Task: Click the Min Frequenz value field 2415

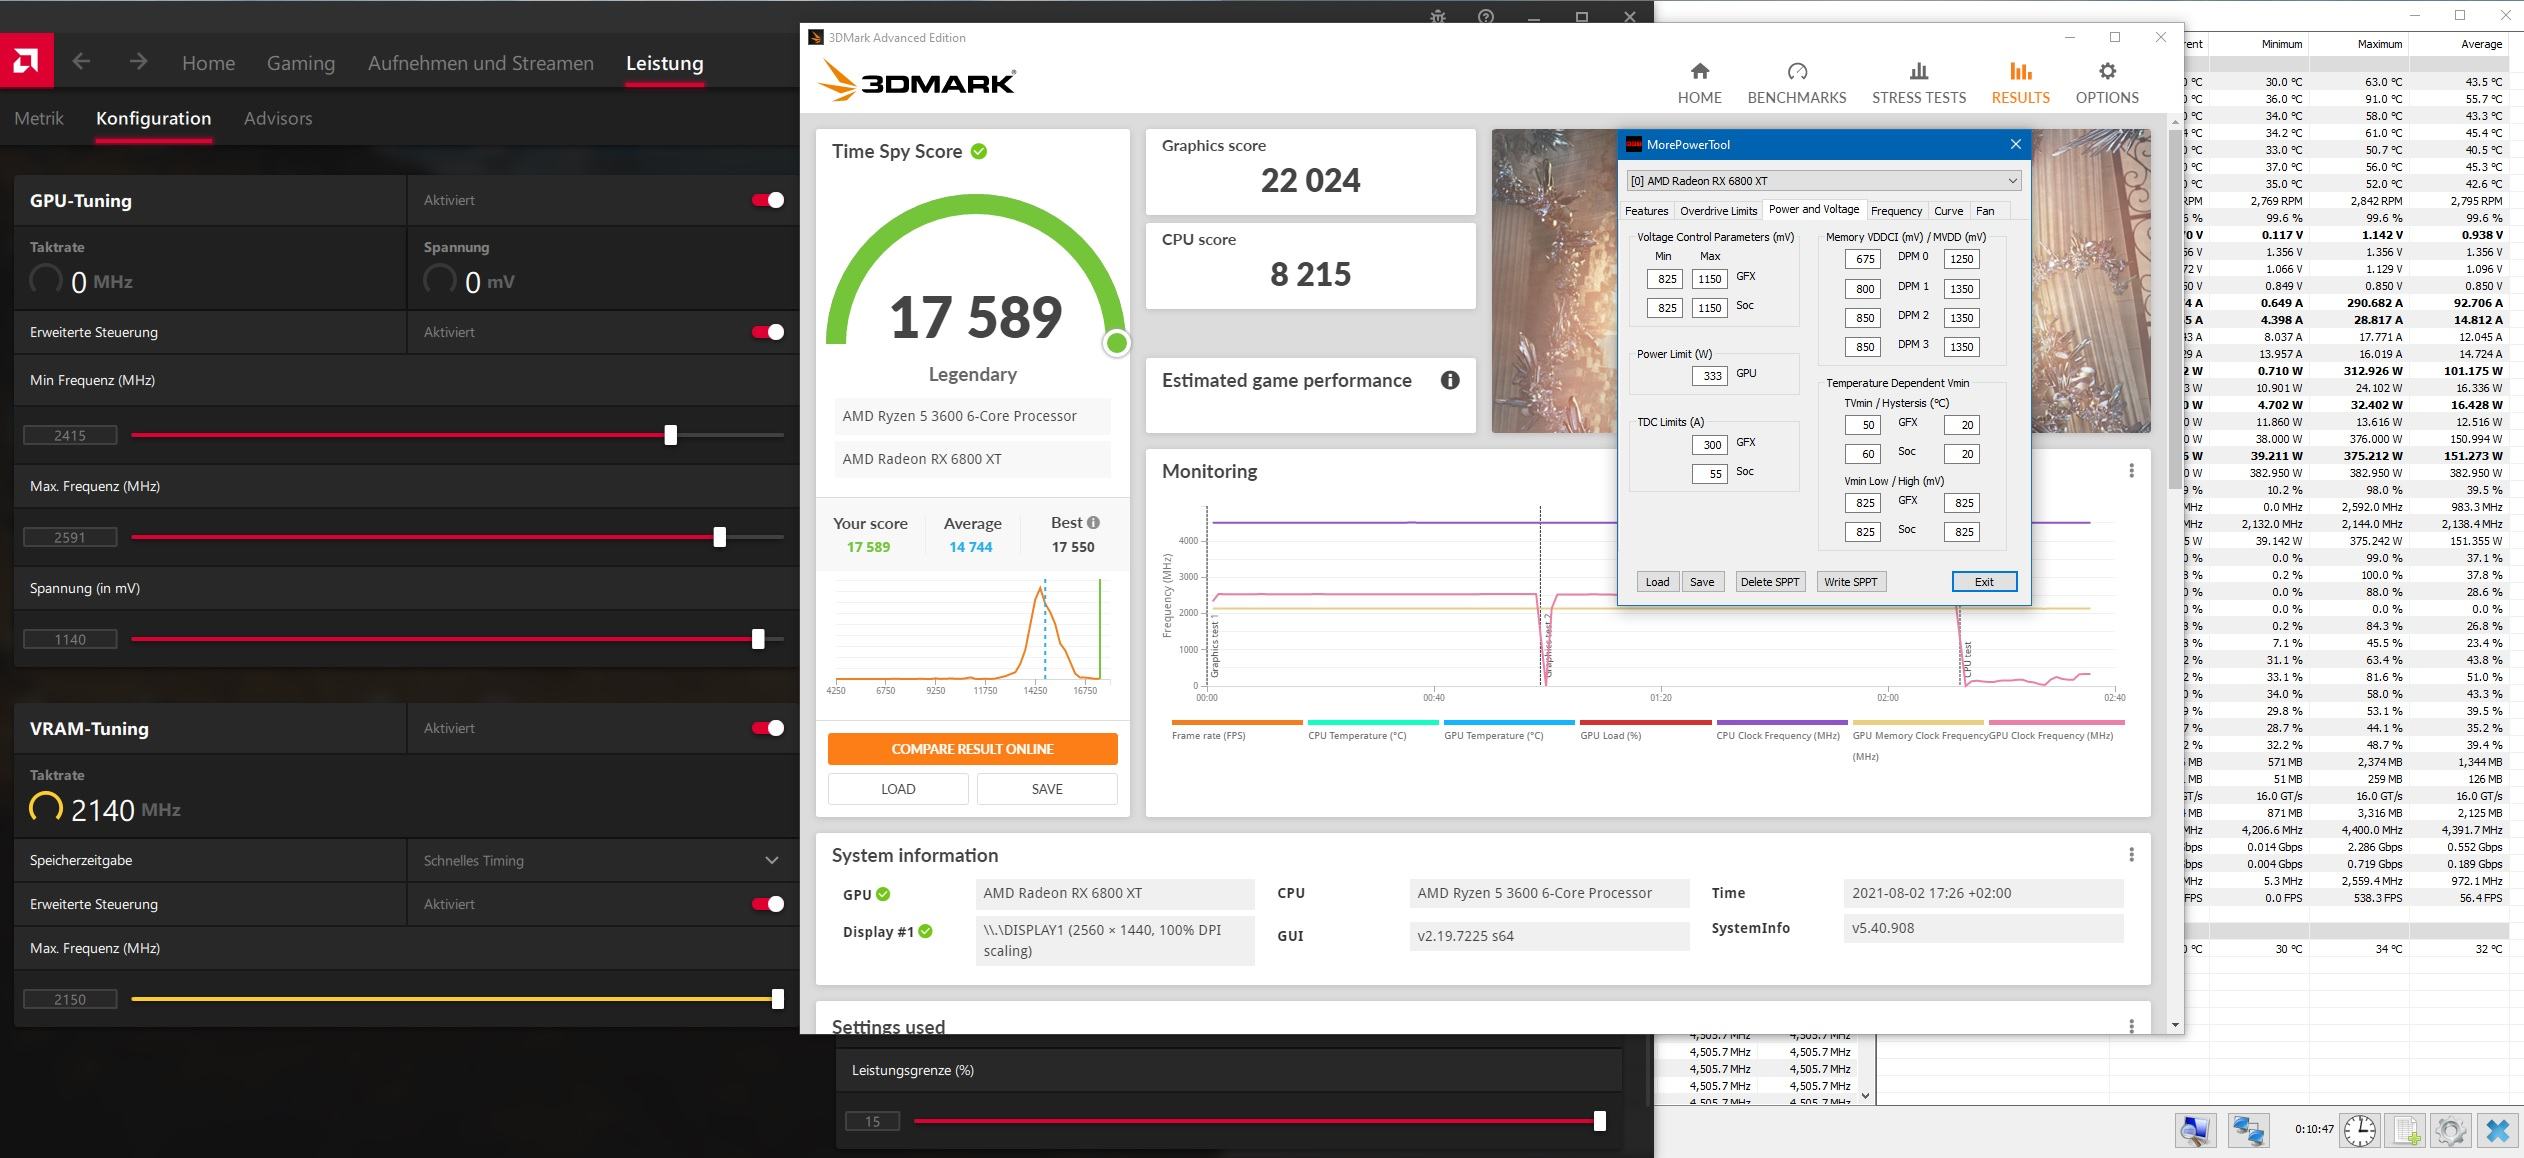Action: [x=70, y=435]
